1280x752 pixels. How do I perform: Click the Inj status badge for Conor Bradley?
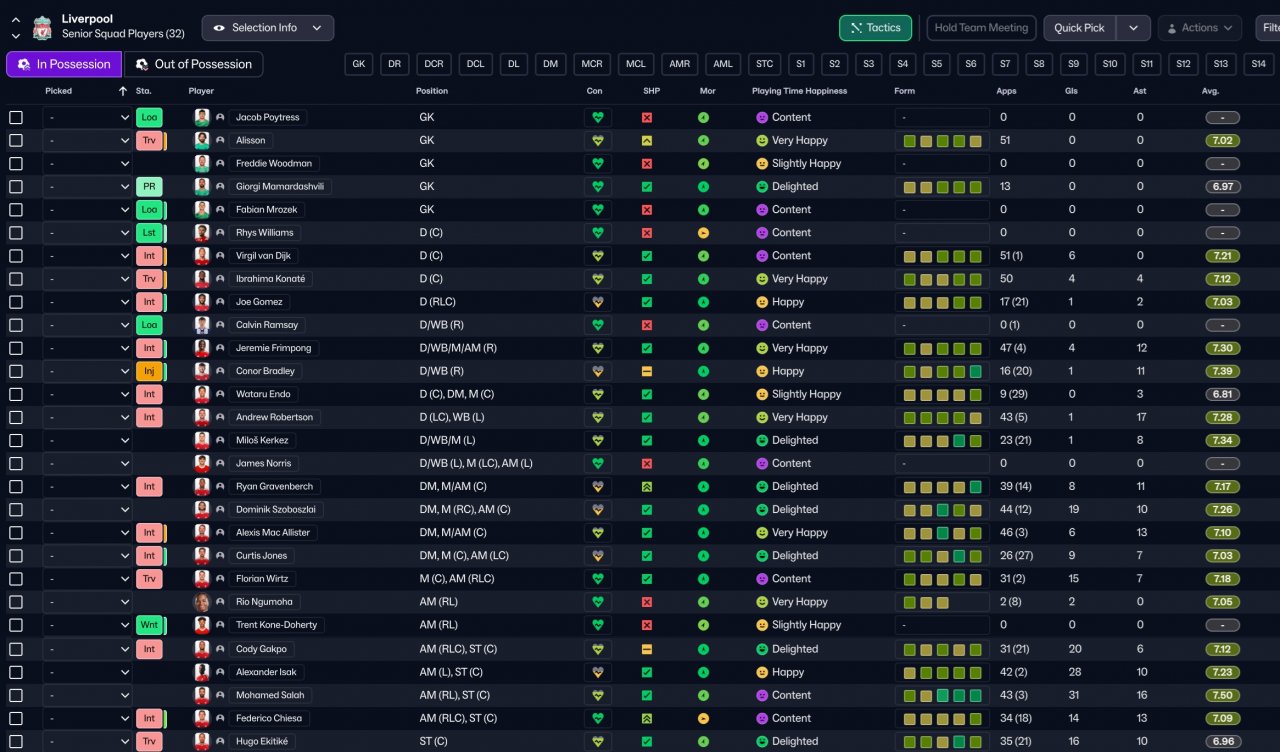(149, 371)
